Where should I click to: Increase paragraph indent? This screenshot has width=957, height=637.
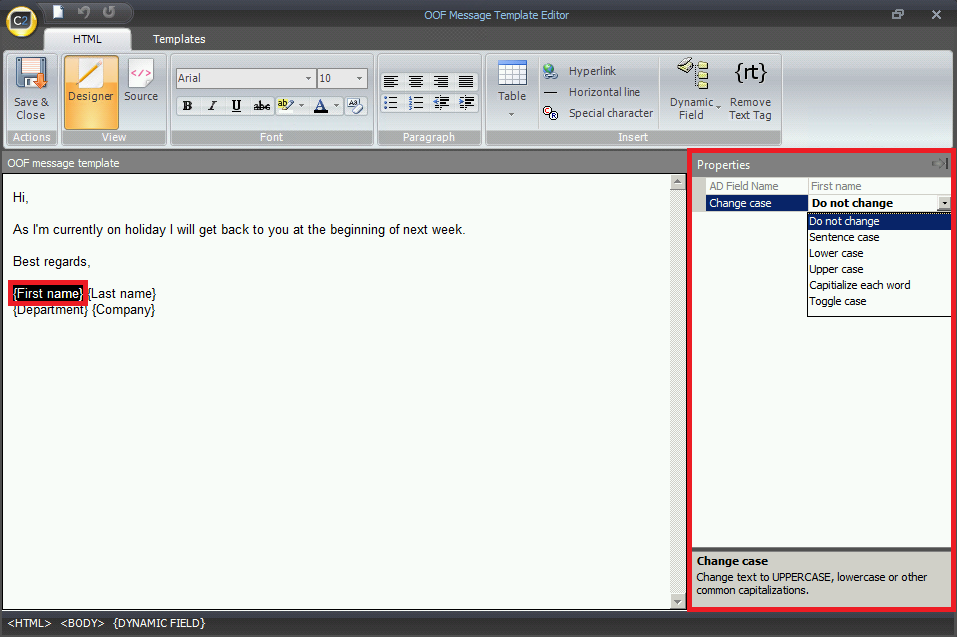click(x=466, y=103)
